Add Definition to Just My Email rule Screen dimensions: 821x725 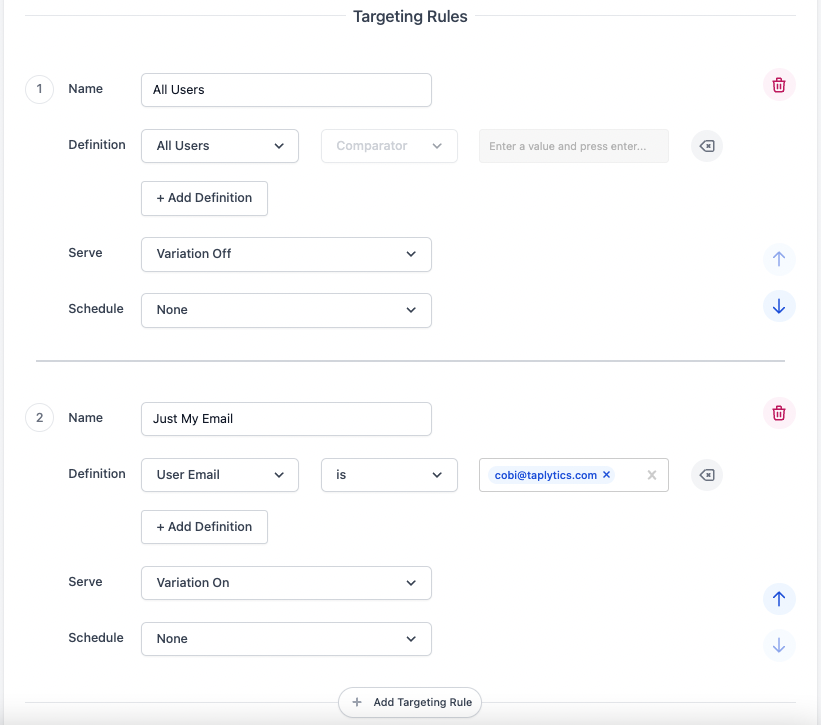[x=204, y=527]
